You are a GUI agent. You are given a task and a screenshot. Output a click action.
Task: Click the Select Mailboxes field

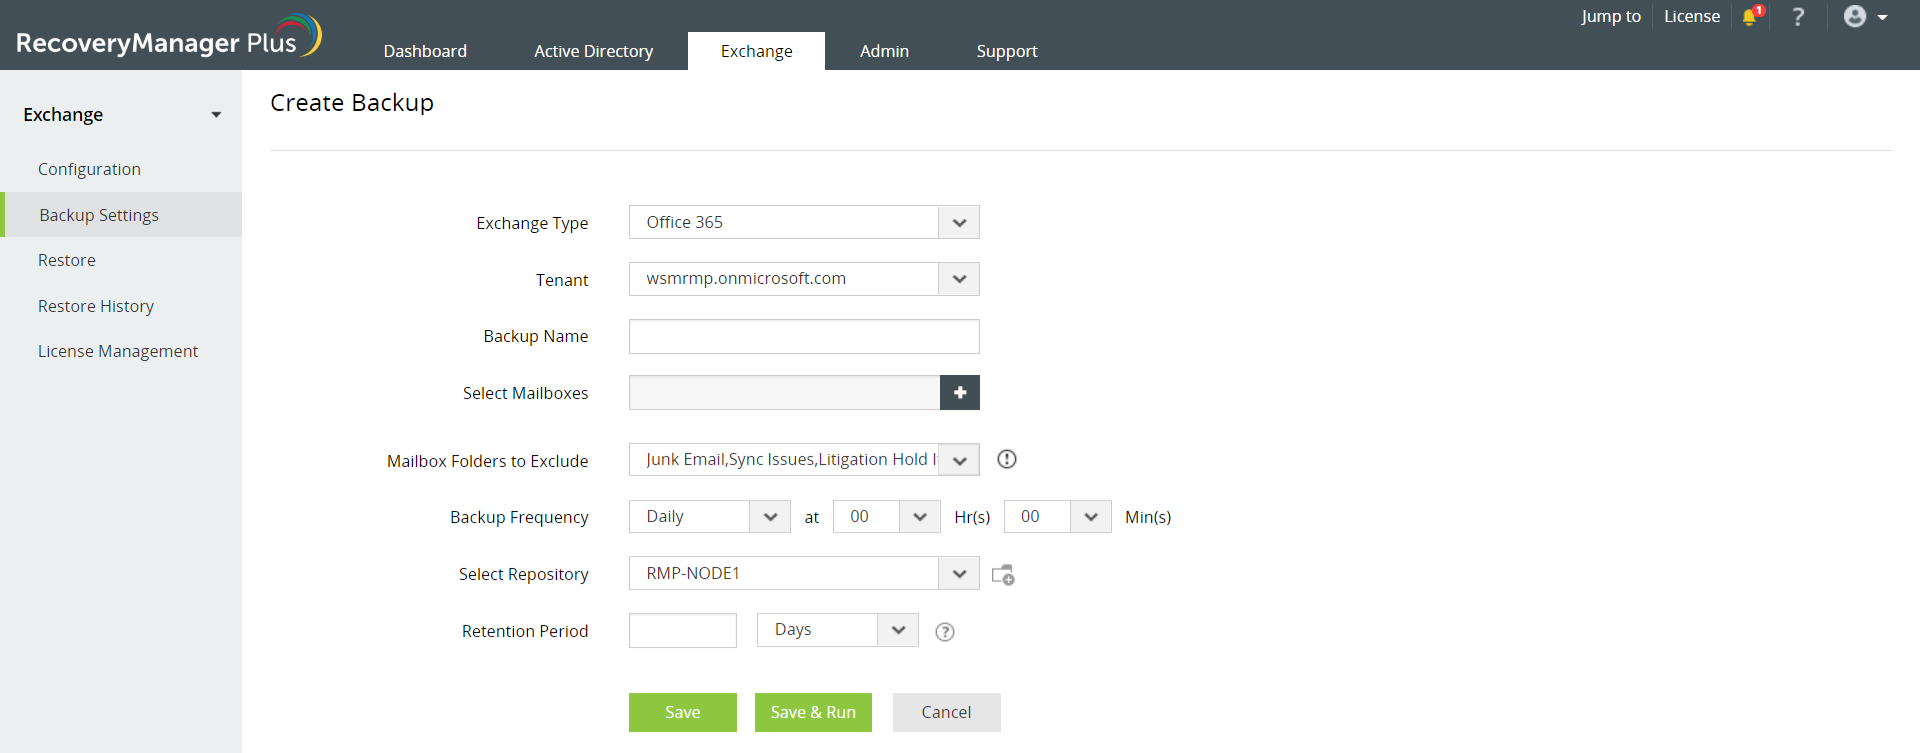784,393
